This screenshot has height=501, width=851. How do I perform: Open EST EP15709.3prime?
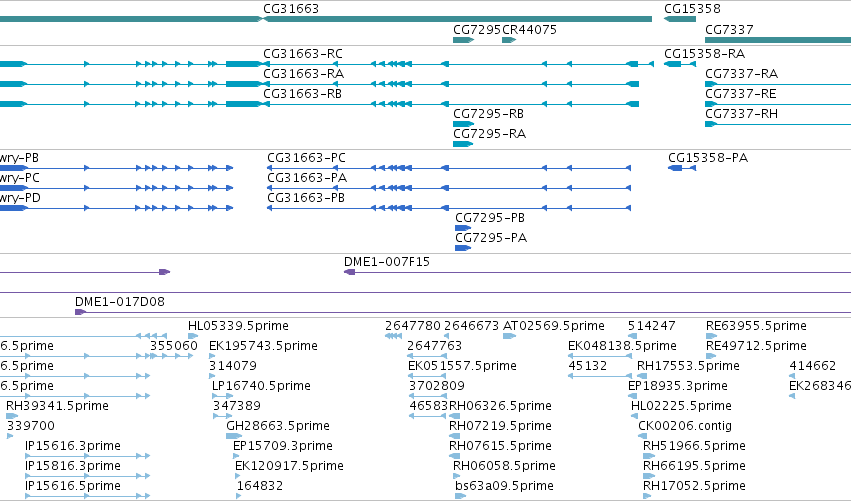[x=283, y=447]
